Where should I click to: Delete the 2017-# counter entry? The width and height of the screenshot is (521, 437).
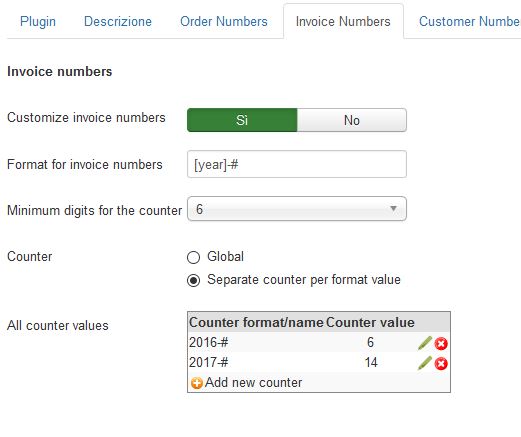[441, 364]
